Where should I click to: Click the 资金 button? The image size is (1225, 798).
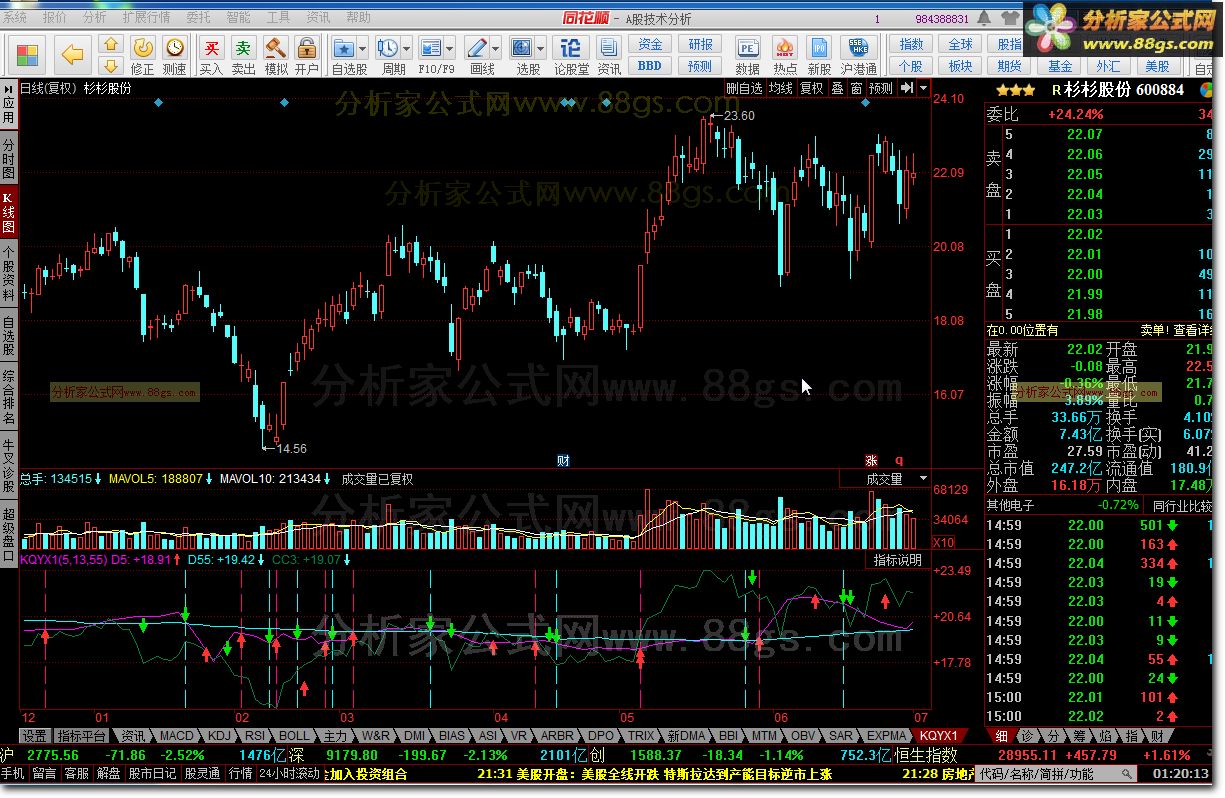coord(650,44)
